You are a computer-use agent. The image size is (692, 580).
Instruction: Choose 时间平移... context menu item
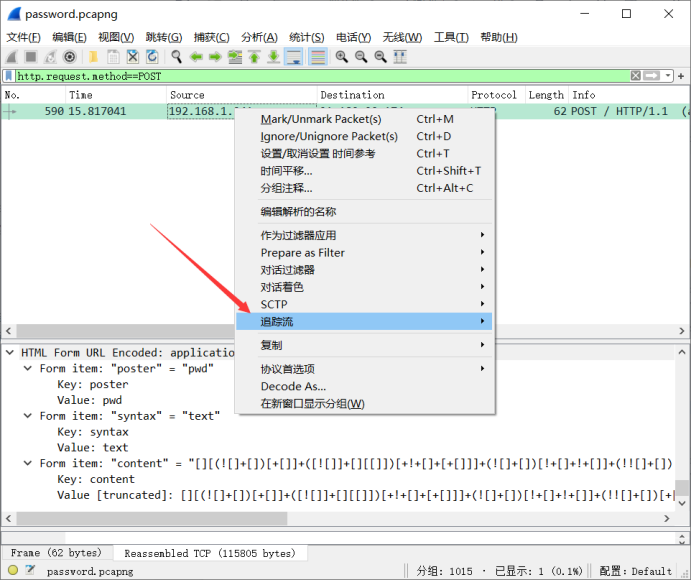pyautogui.click(x=365, y=171)
